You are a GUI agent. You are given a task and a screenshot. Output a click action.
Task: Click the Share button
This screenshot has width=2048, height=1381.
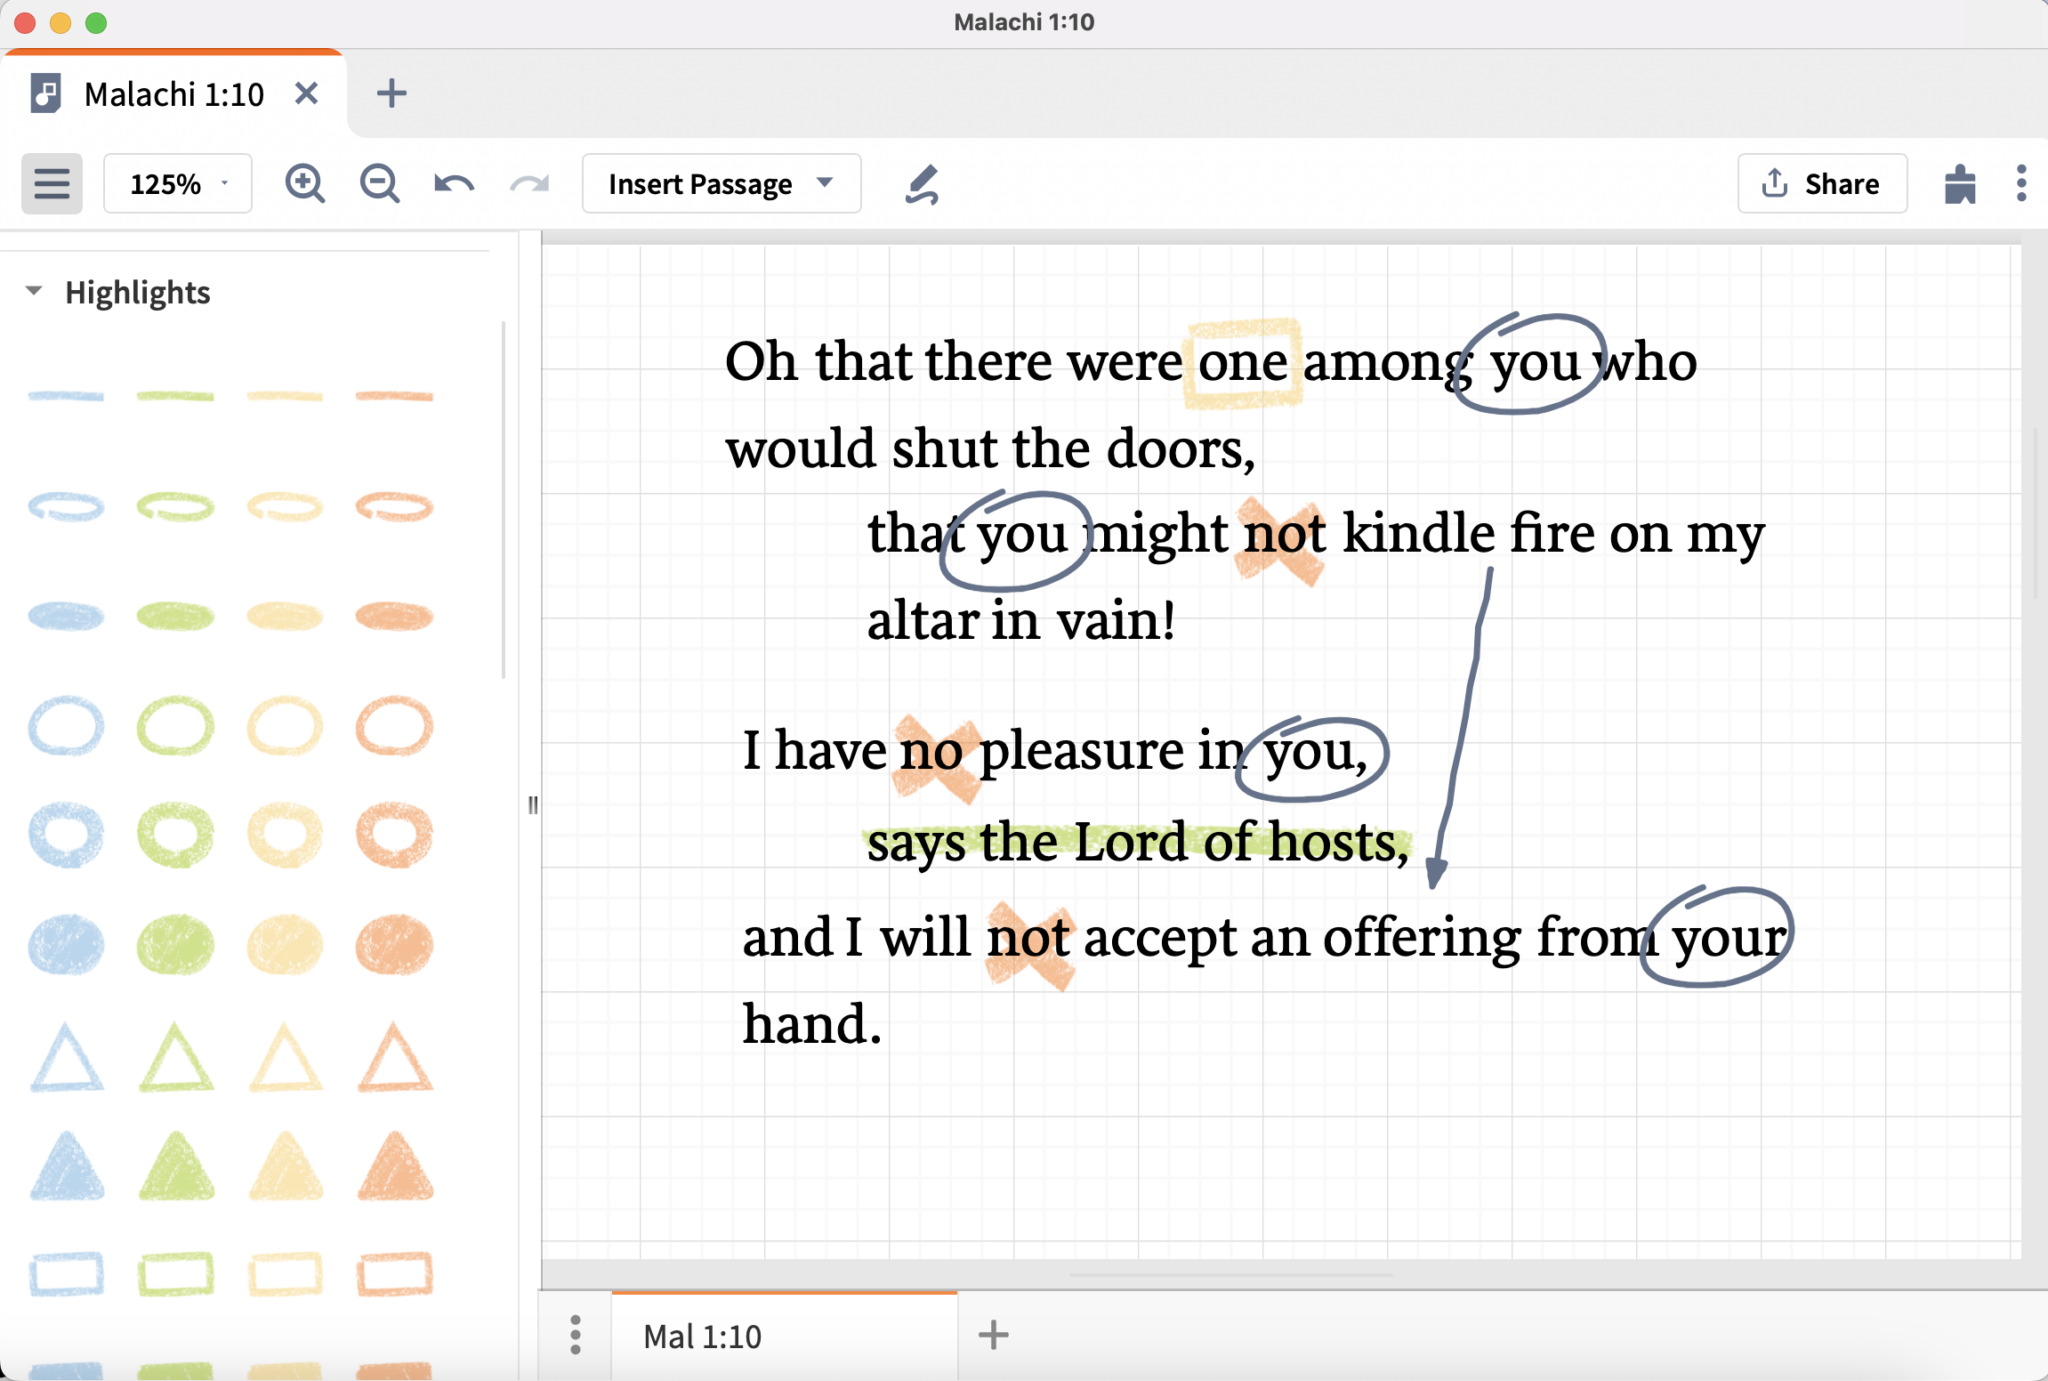click(x=1821, y=184)
